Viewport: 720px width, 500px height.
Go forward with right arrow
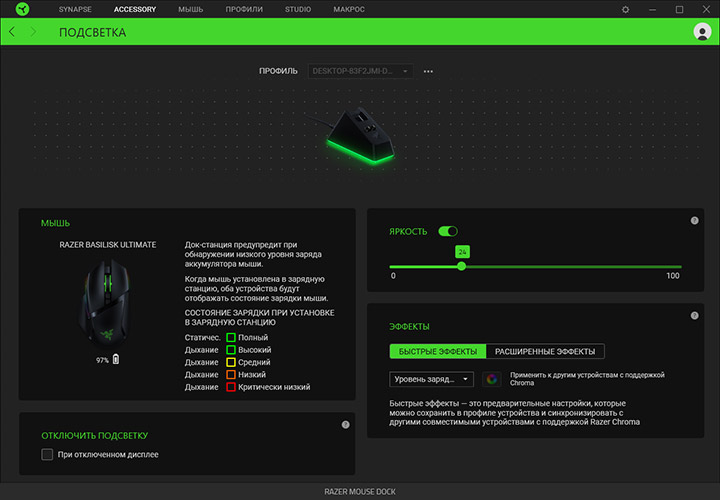(x=33, y=32)
